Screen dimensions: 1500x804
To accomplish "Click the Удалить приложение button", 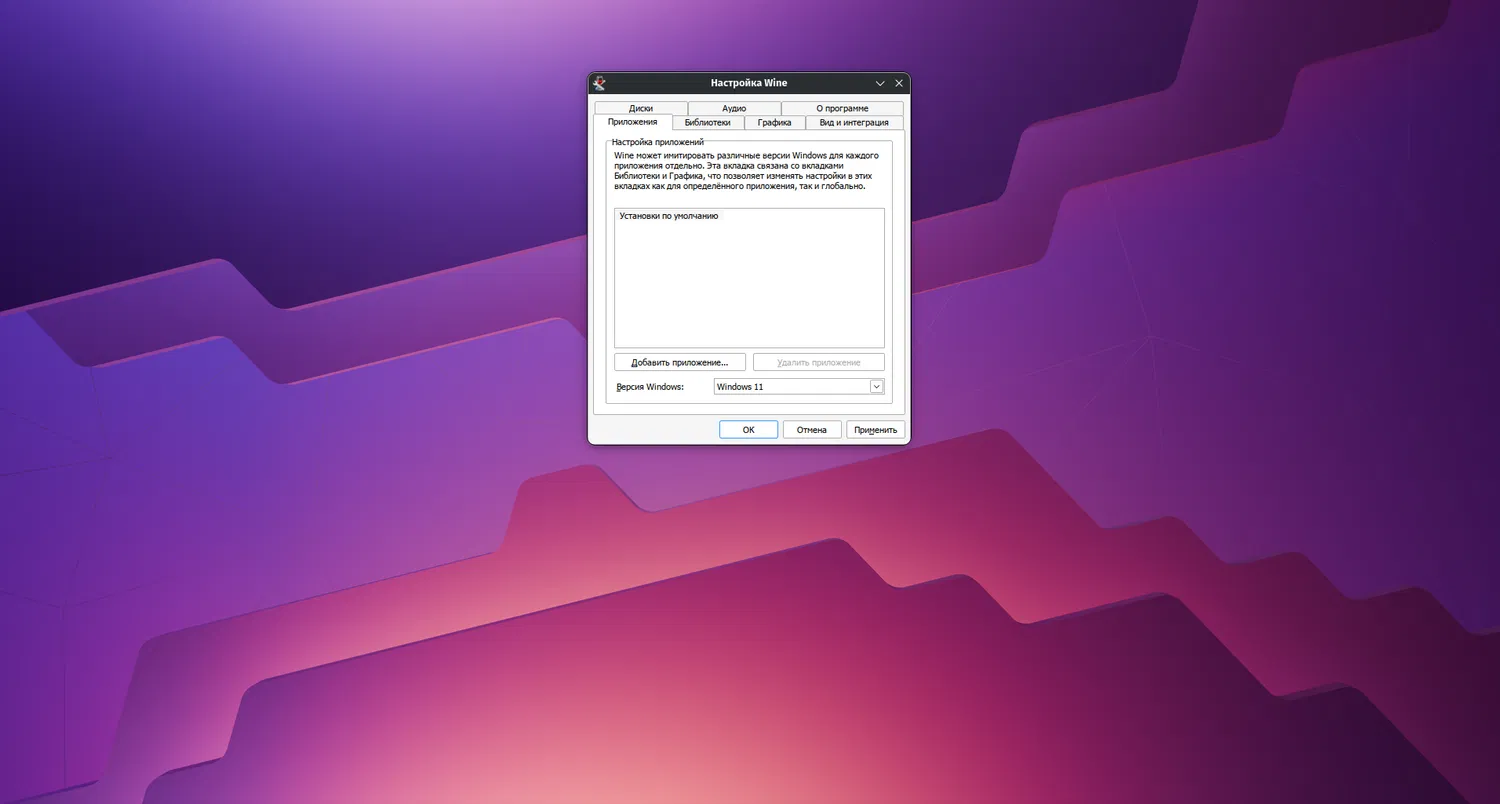I will pyautogui.click(x=817, y=362).
